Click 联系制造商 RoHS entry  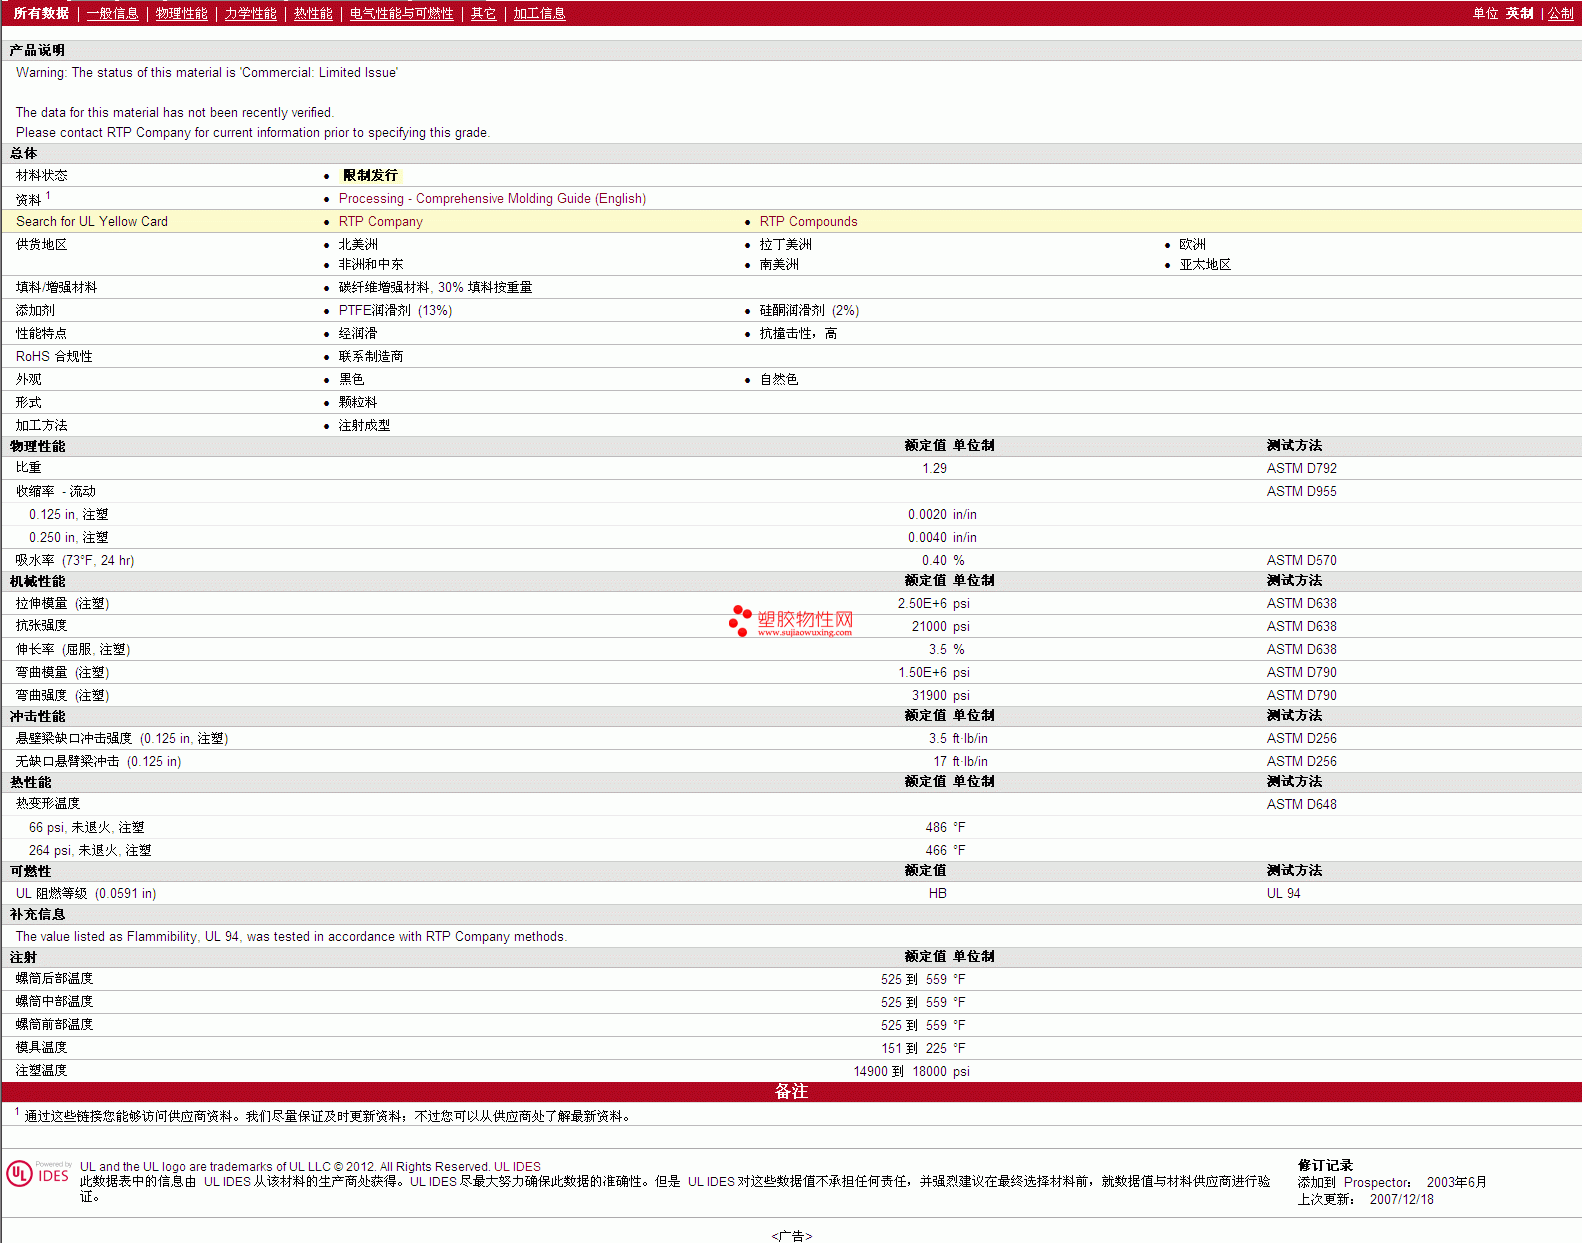(371, 356)
